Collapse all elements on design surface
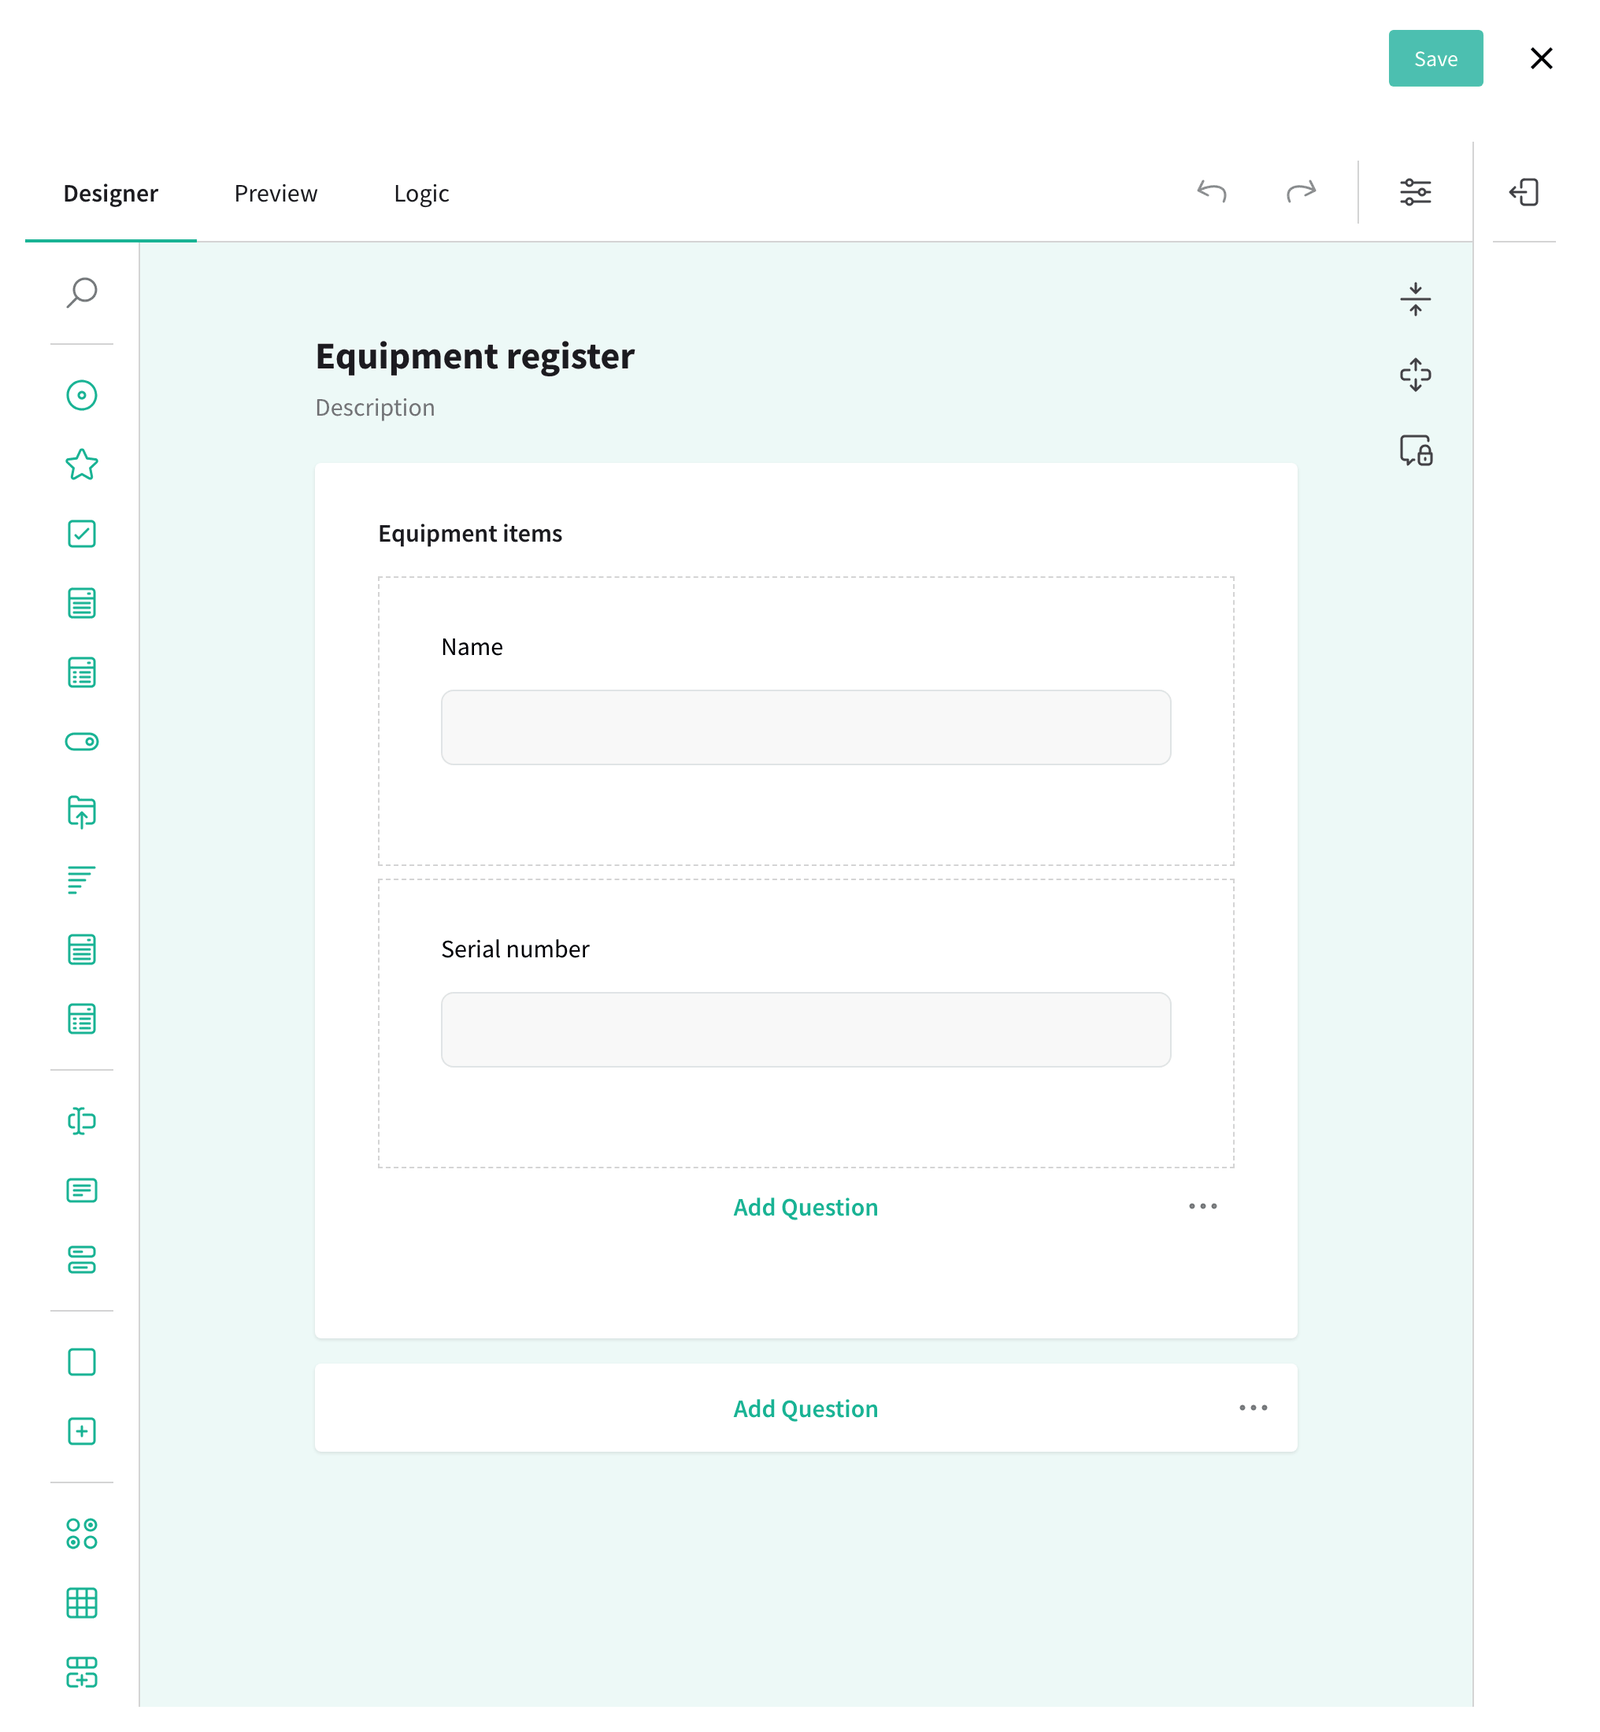The image size is (1600, 1732). (x=1415, y=299)
